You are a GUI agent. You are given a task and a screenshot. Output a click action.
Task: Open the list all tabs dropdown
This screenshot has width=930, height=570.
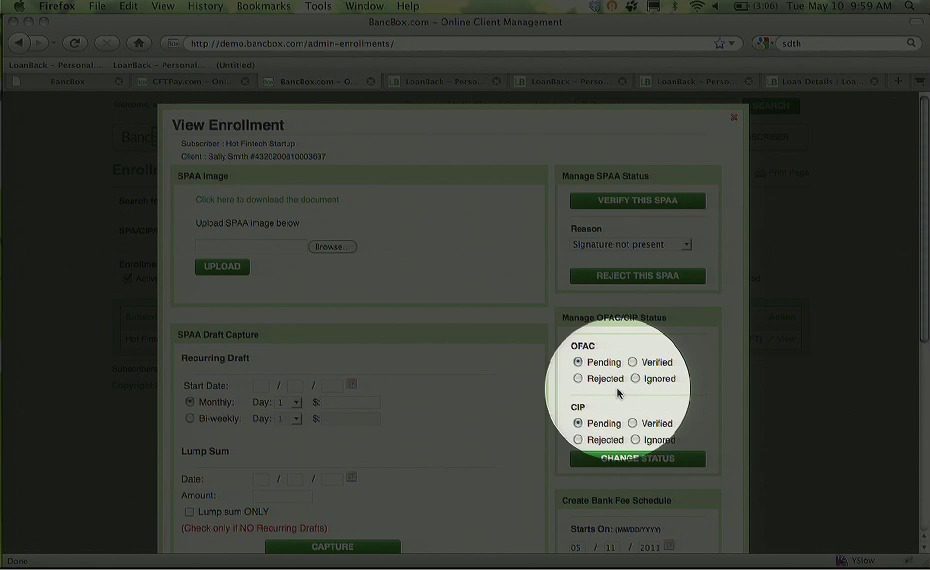click(x=920, y=81)
